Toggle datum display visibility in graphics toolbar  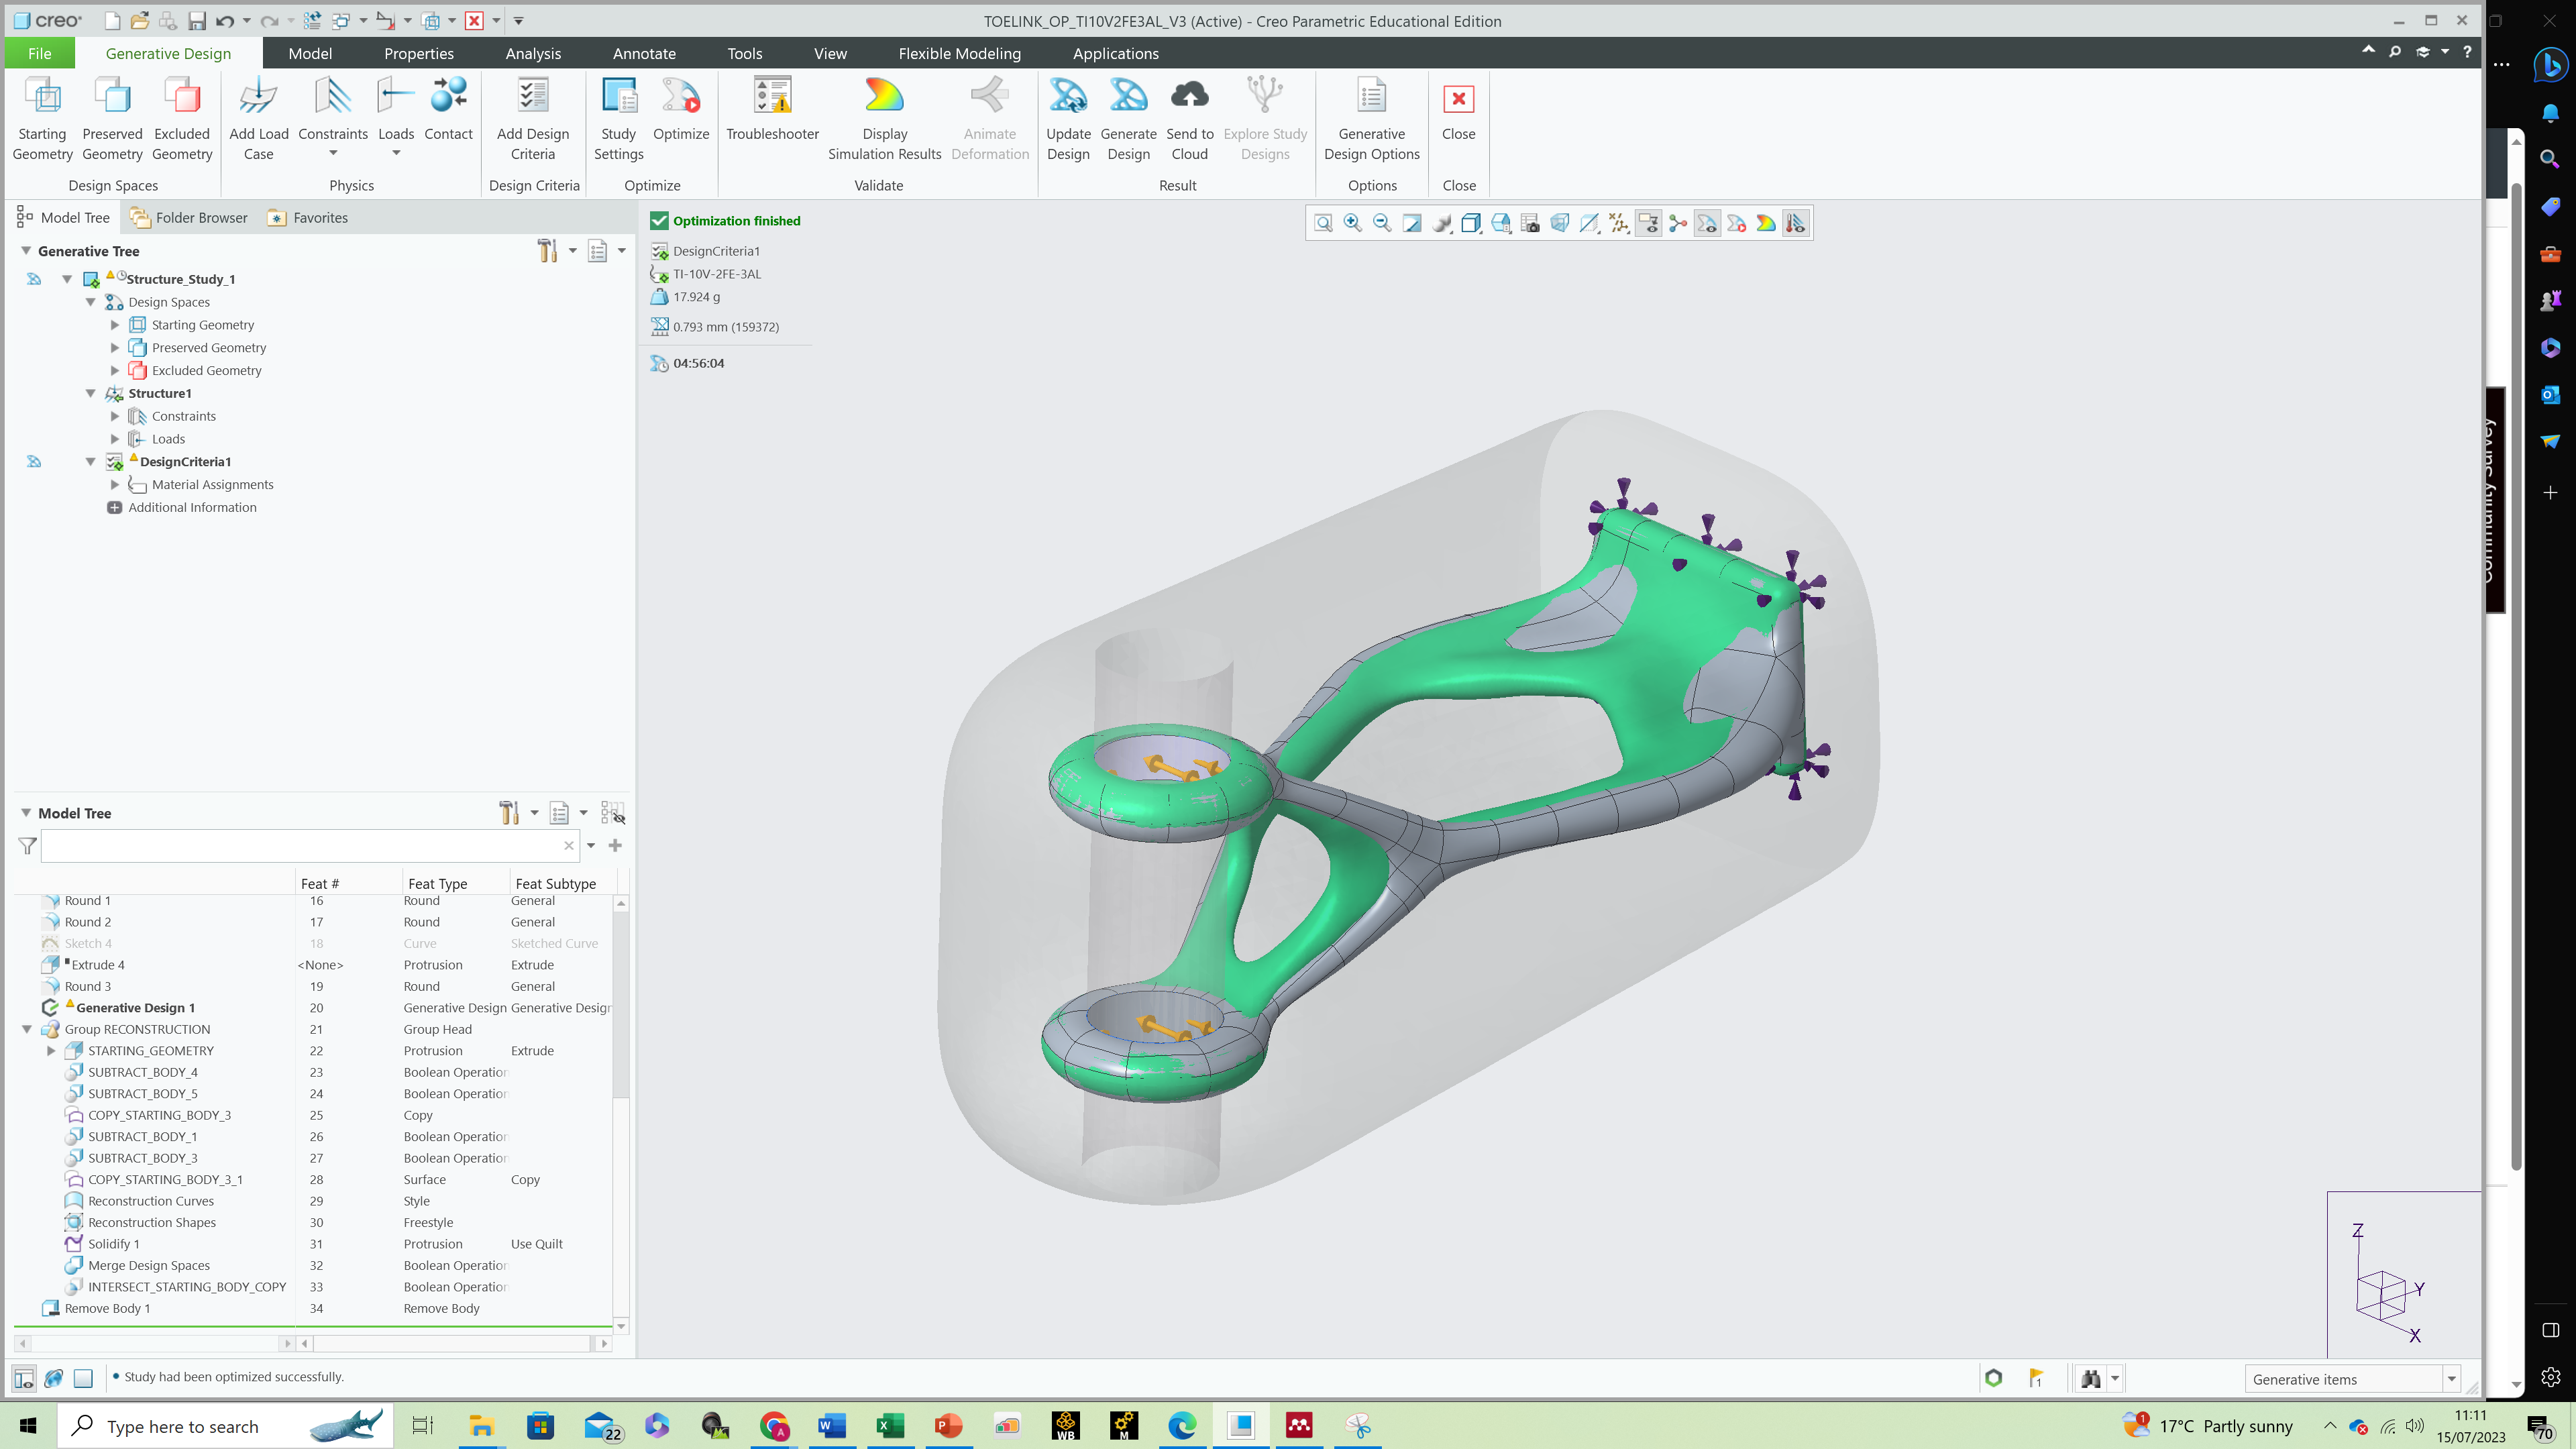coord(1619,223)
